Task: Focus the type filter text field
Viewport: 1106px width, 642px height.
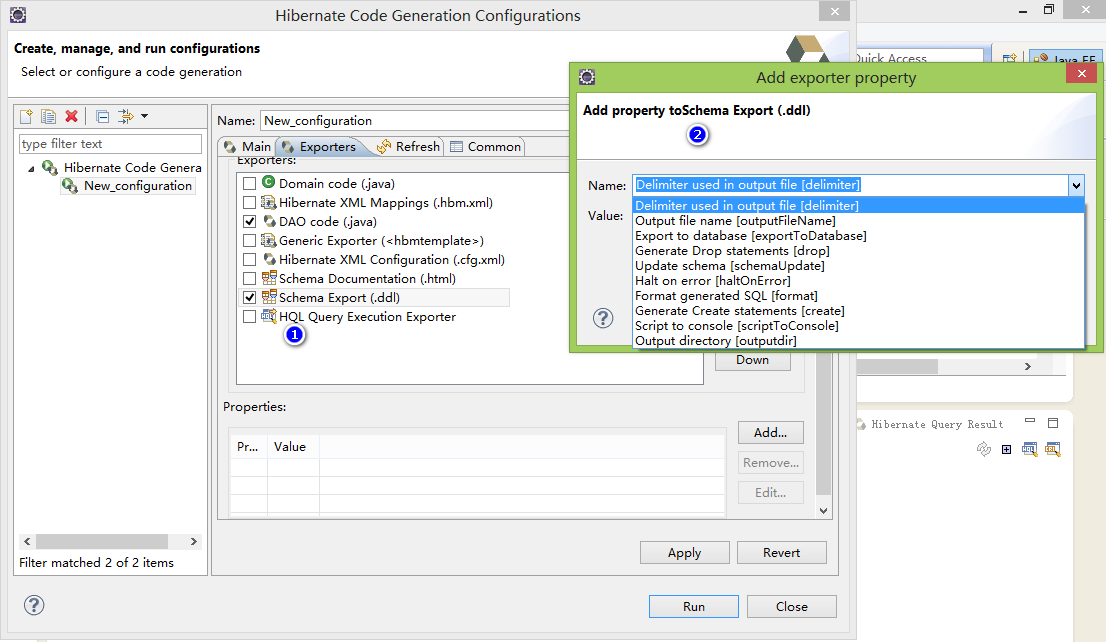Action: [110, 144]
